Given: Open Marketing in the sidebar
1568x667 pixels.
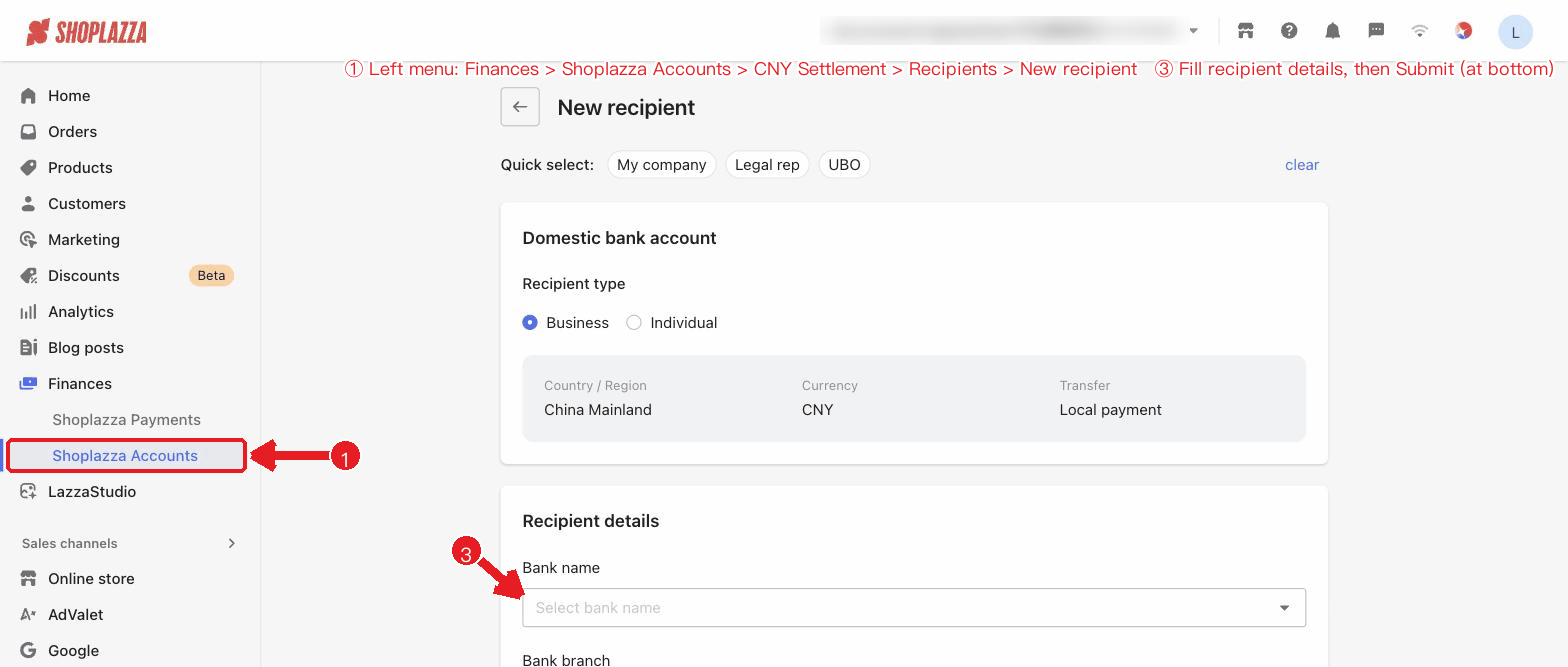Looking at the screenshot, I should pyautogui.click(x=84, y=240).
